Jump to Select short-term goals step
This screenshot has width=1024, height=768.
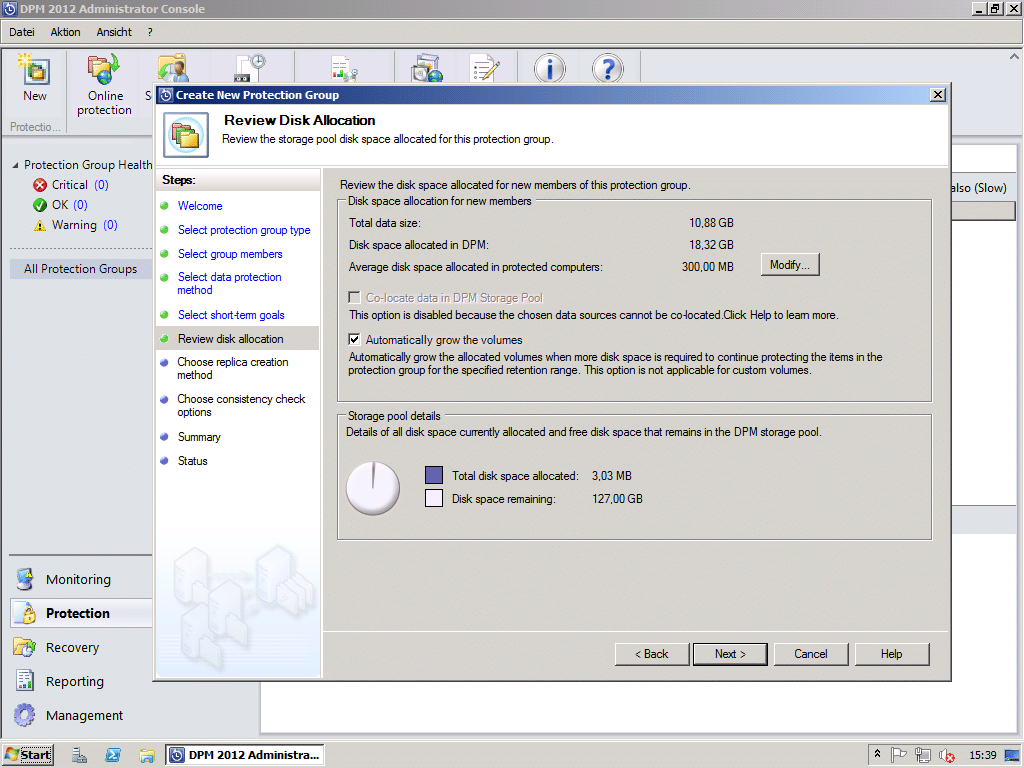point(231,315)
